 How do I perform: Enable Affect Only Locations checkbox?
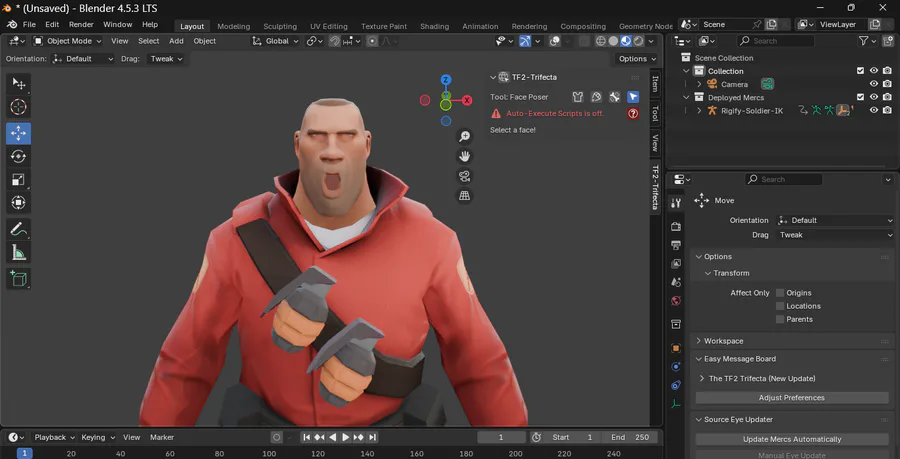click(x=780, y=306)
